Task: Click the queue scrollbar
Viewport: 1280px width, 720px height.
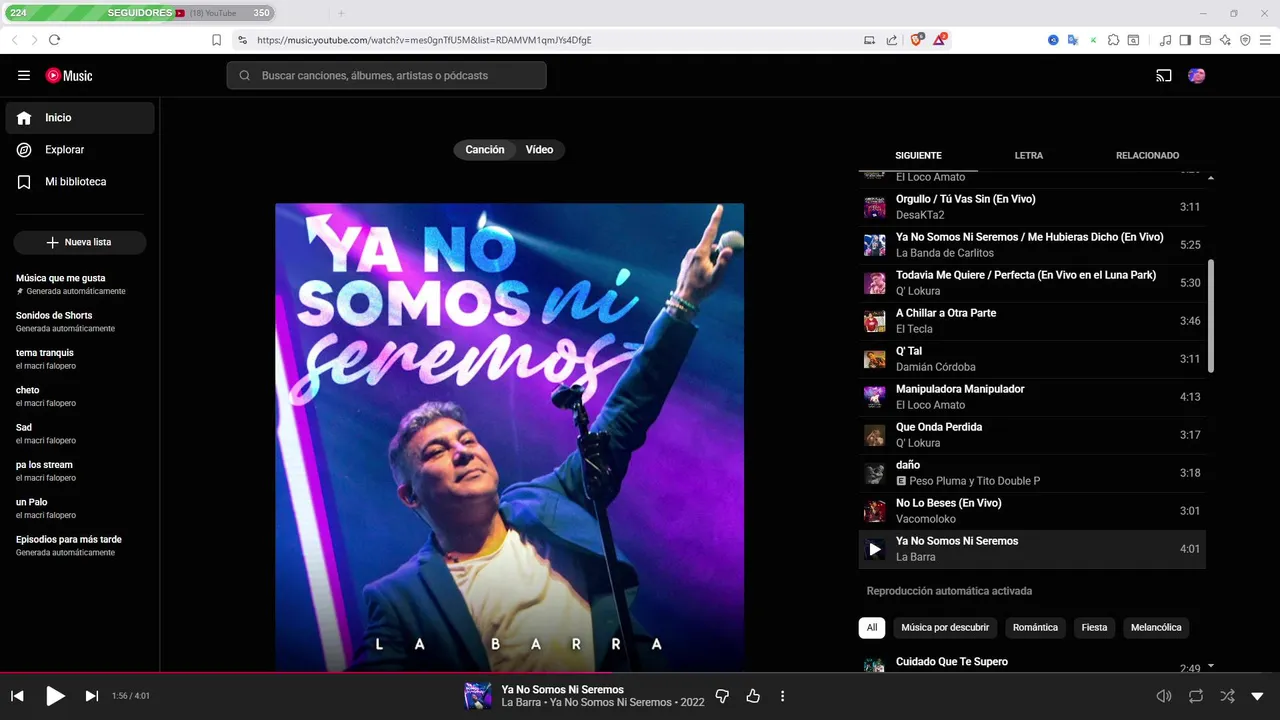Action: pyautogui.click(x=1211, y=316)
